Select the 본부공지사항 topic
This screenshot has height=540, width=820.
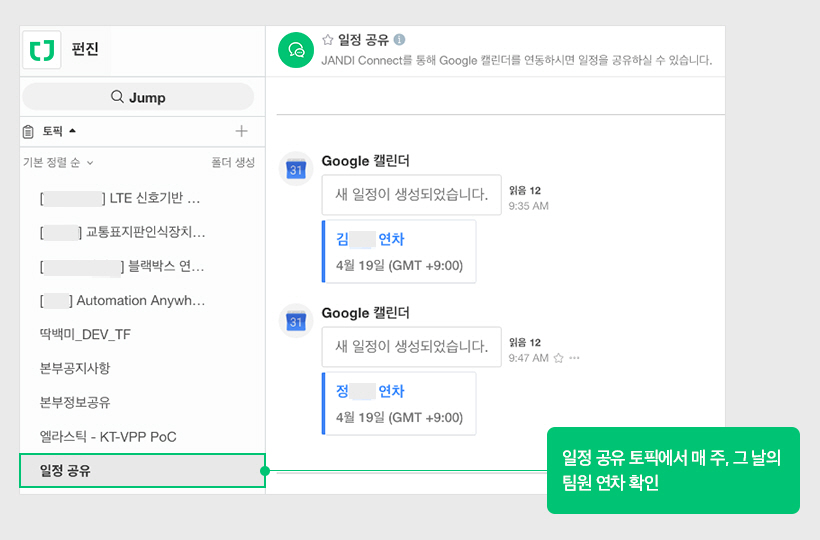click(75, 368)
